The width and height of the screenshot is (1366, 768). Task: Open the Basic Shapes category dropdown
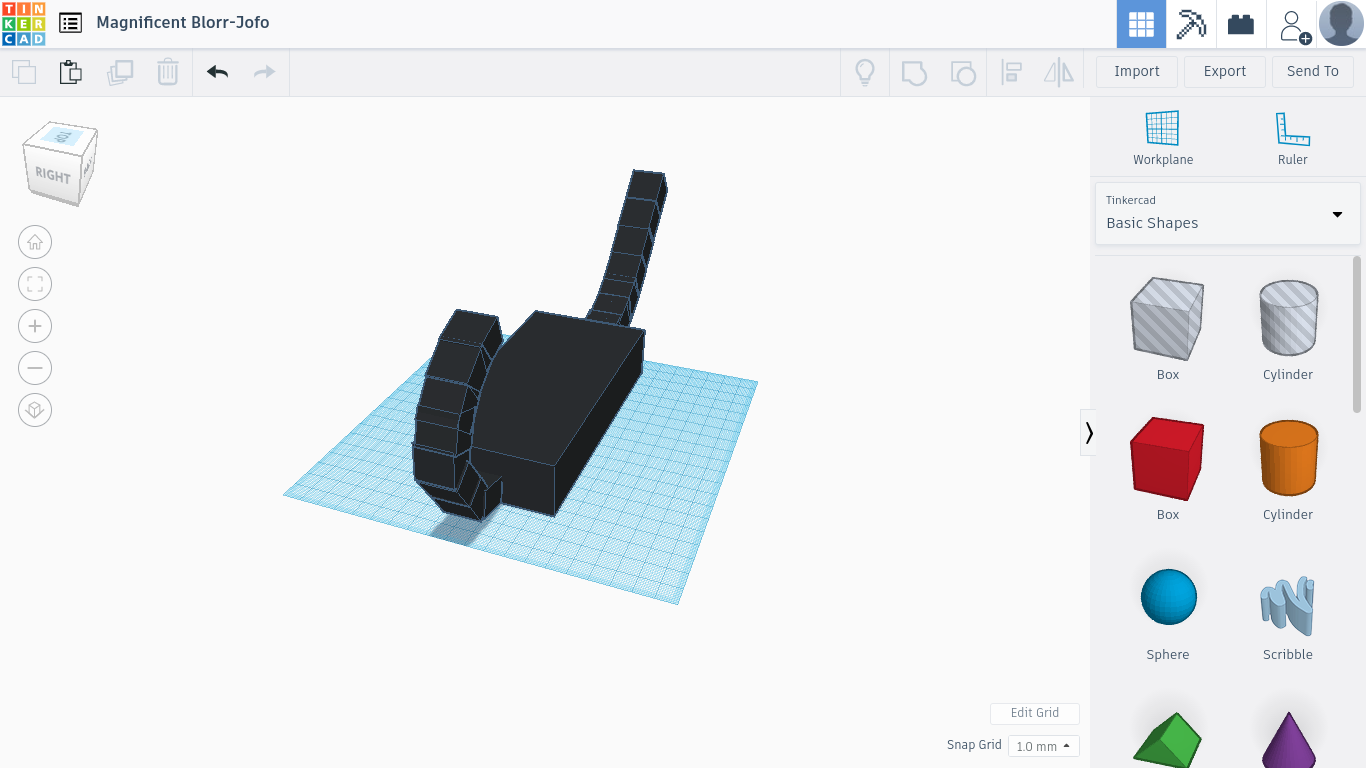point(1227,213)
